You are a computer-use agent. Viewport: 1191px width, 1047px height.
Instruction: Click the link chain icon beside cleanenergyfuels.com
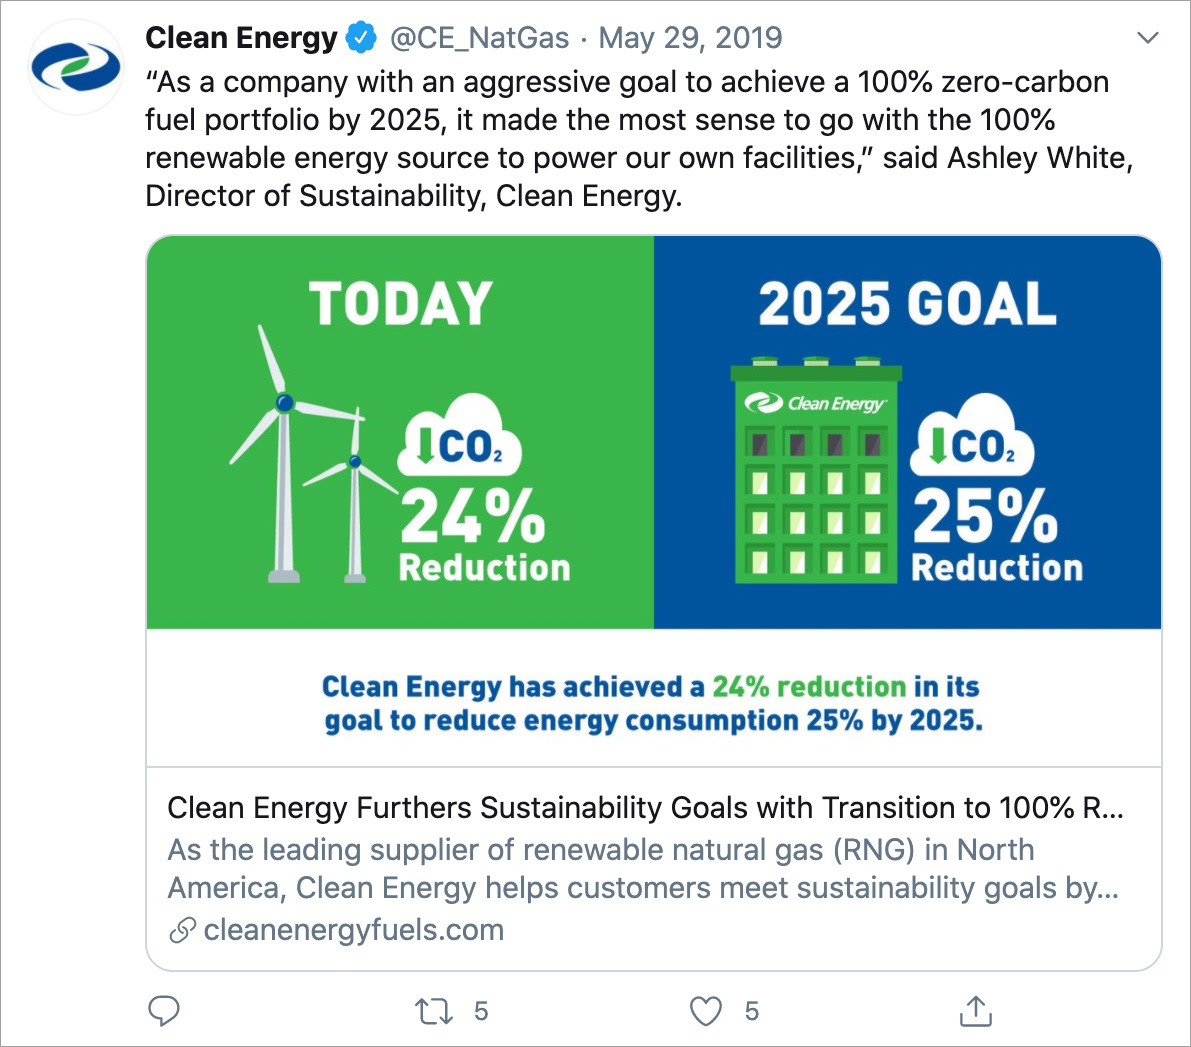tap(182, 930)
